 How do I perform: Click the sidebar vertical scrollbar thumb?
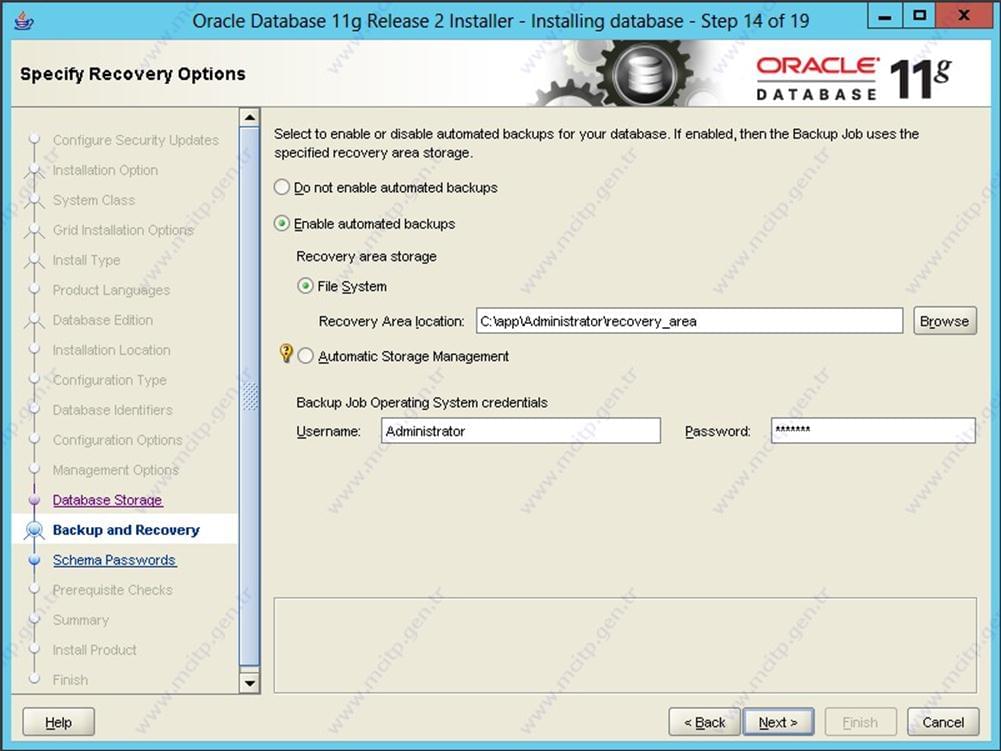coord(250,396)
